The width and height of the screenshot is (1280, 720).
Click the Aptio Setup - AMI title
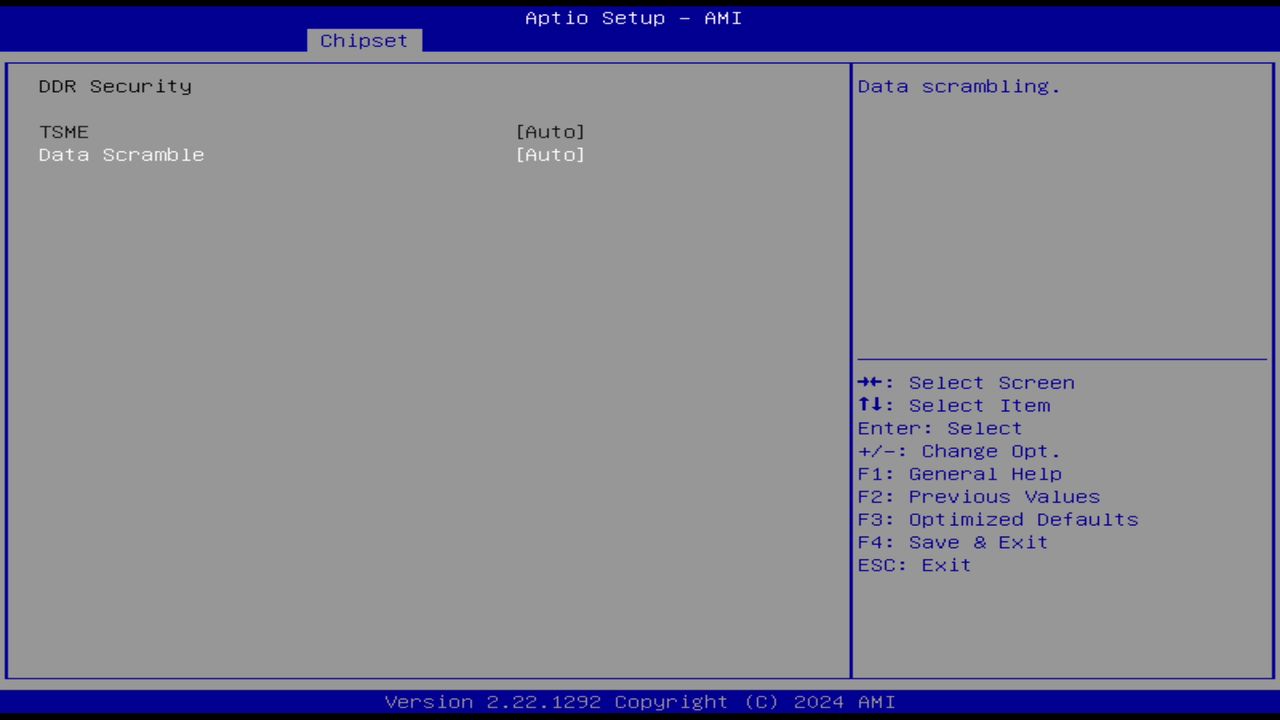(x=634, y=18)
